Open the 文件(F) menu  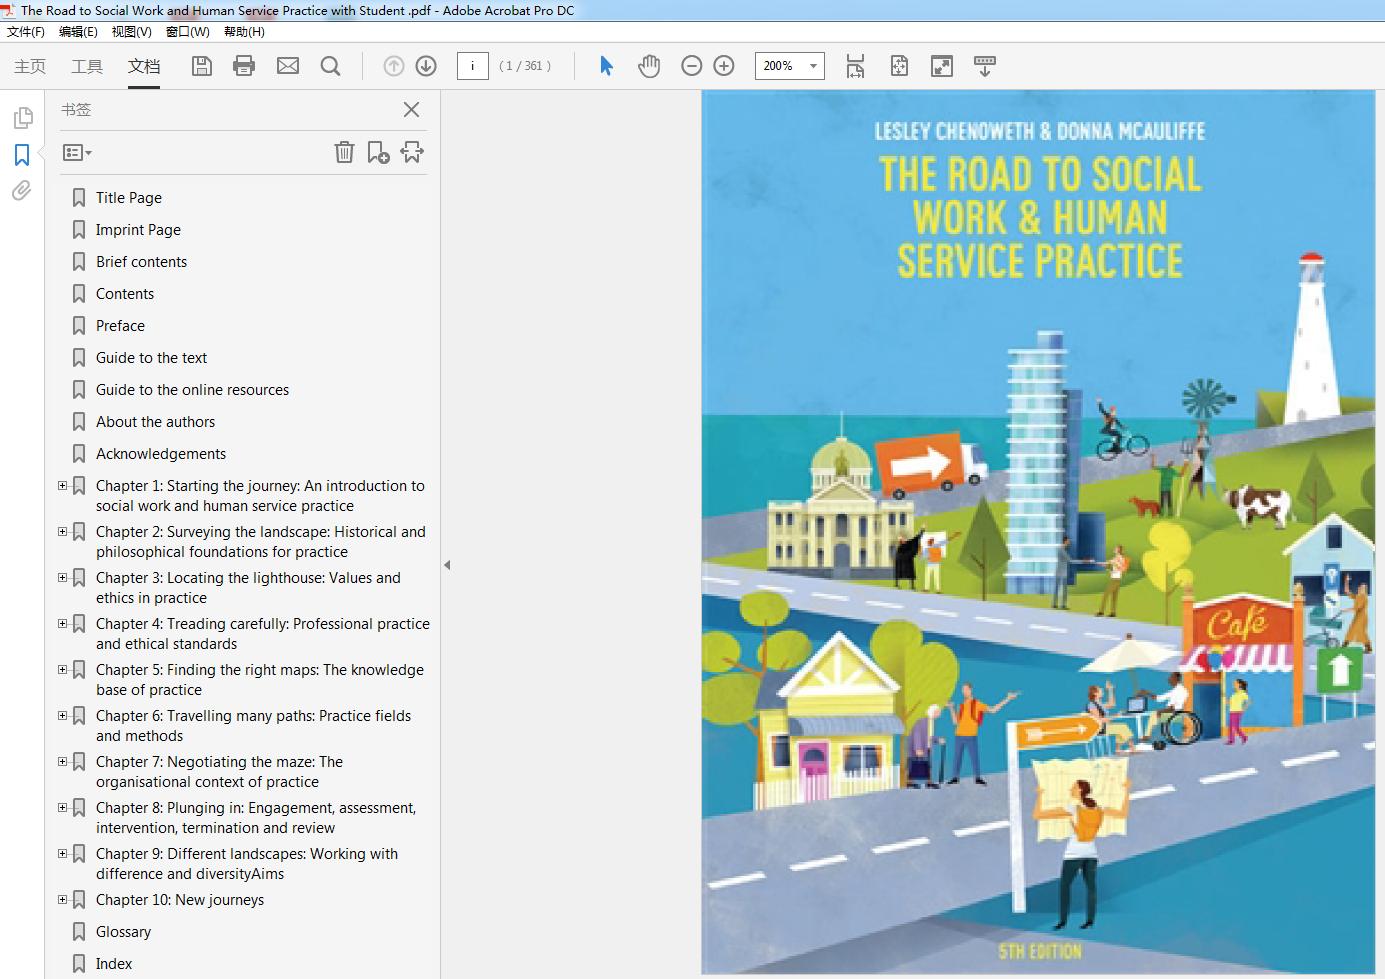click(x=26, y=32)
